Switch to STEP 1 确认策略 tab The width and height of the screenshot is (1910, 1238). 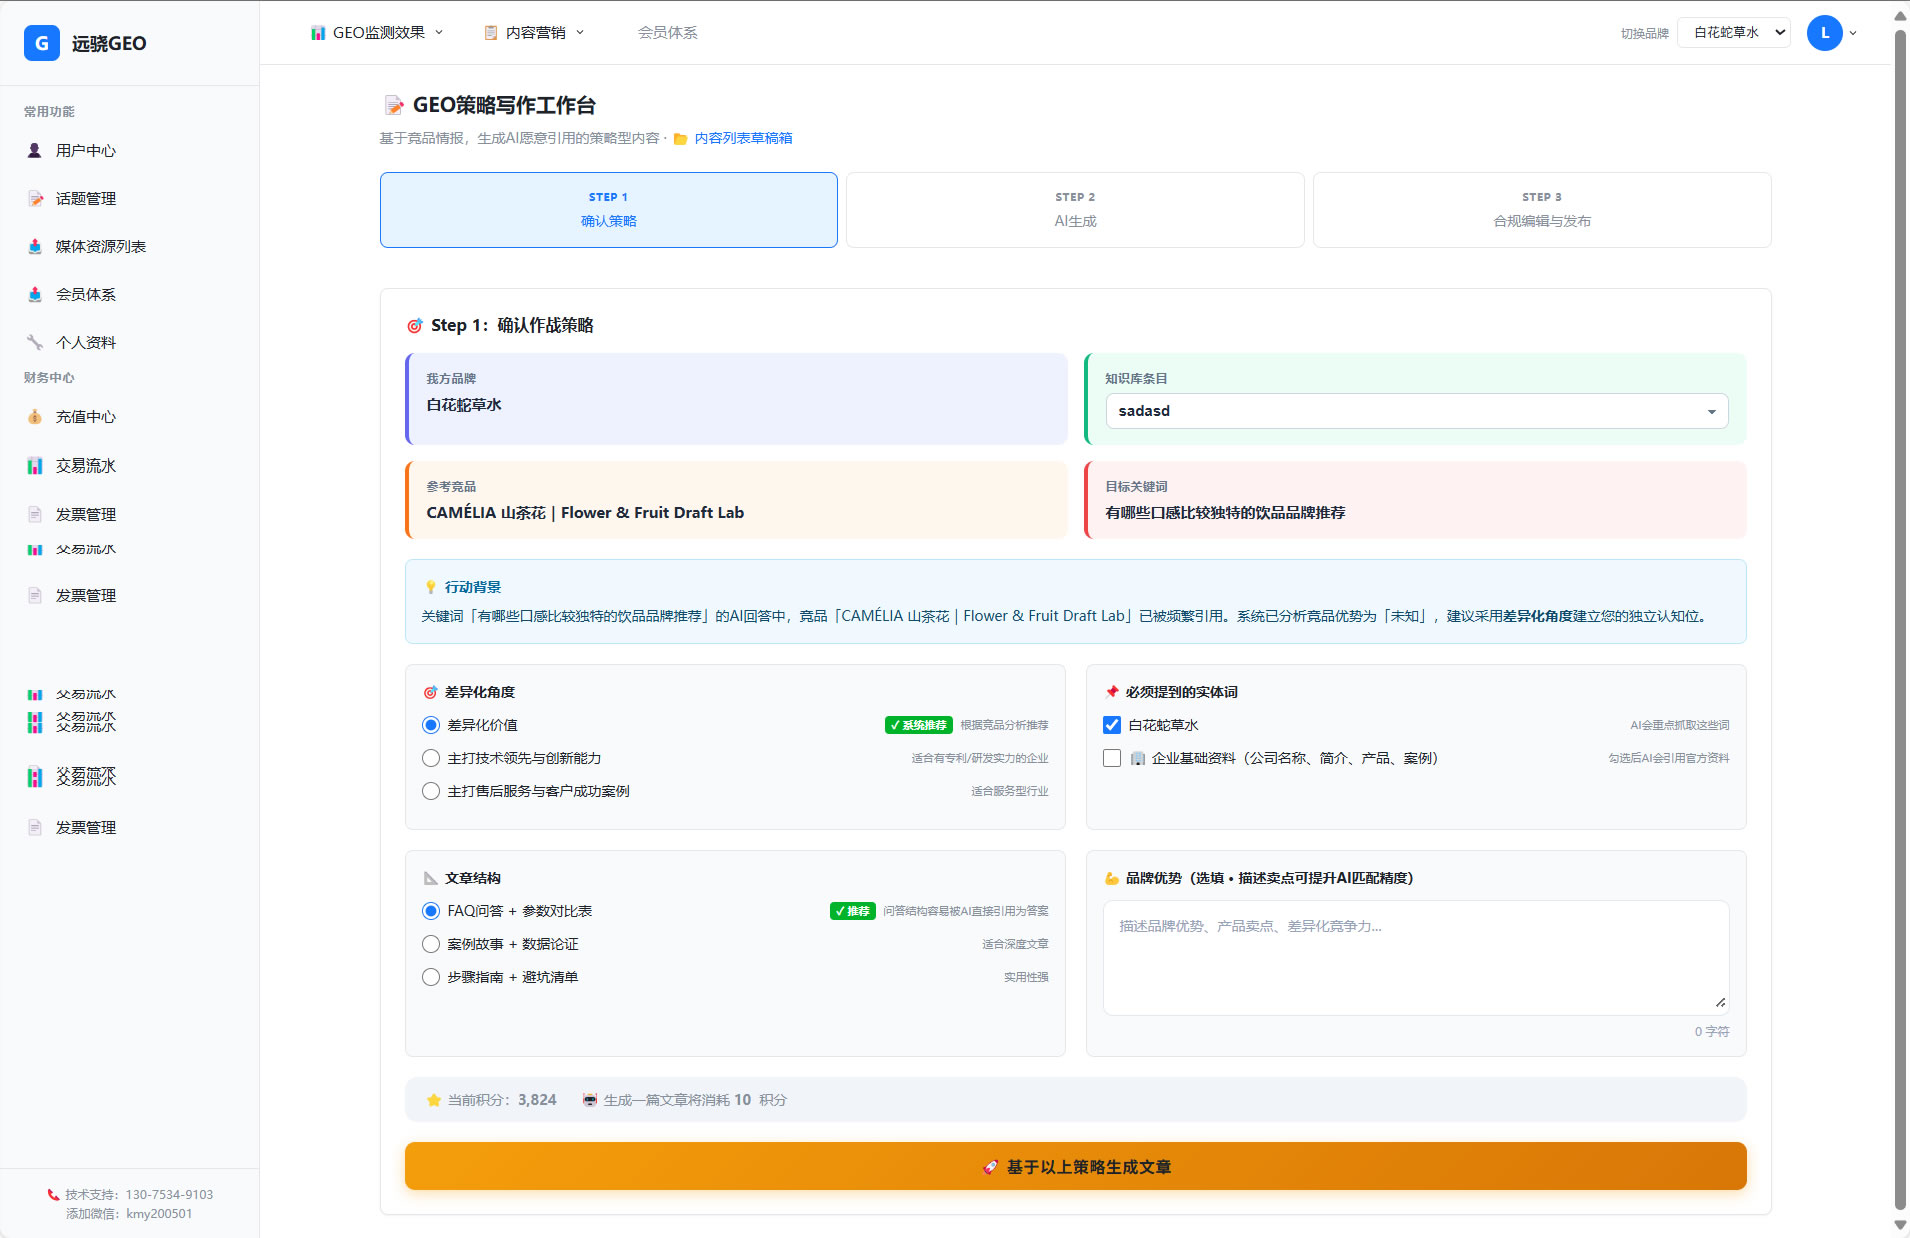point(609,210)
